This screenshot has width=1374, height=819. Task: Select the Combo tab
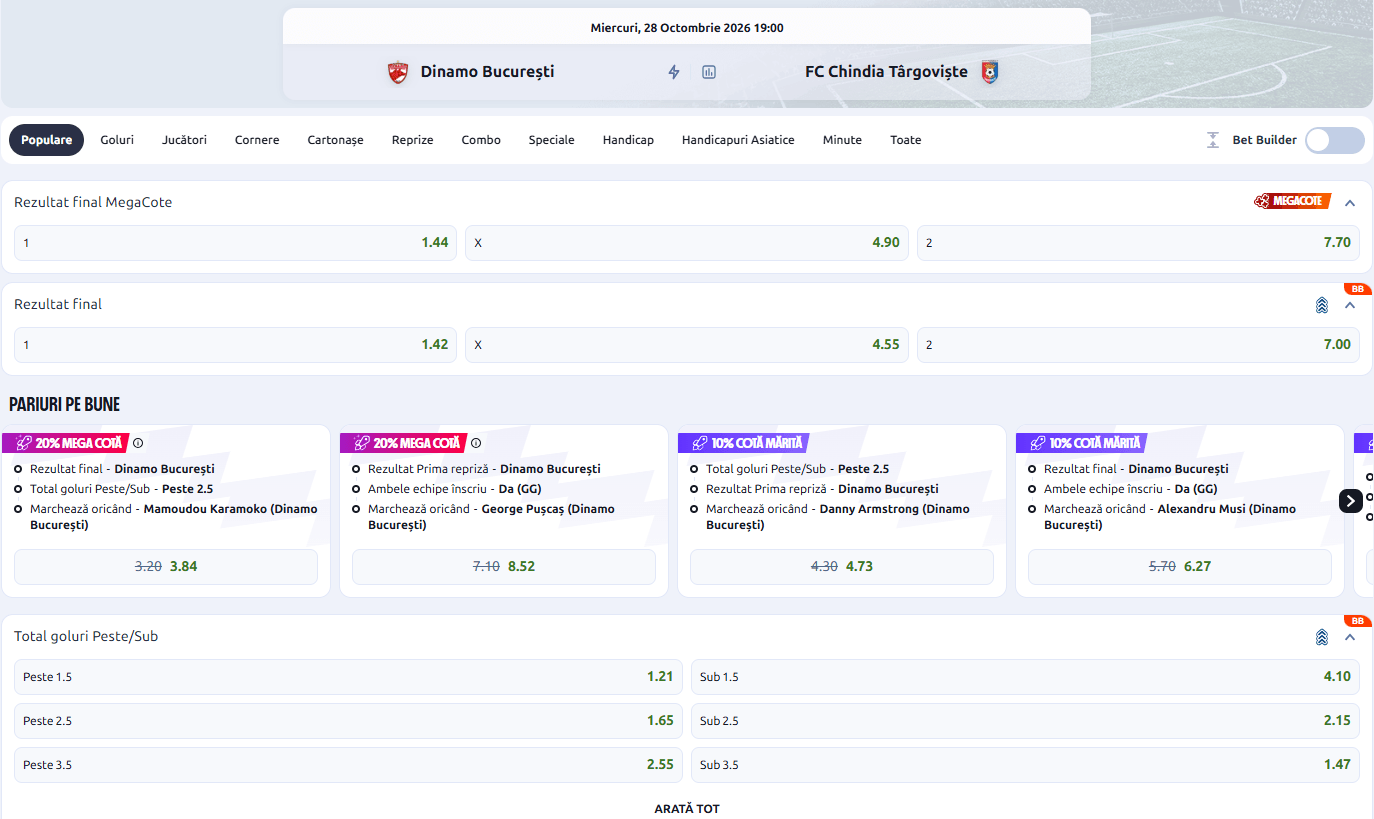tap(481, 140)
